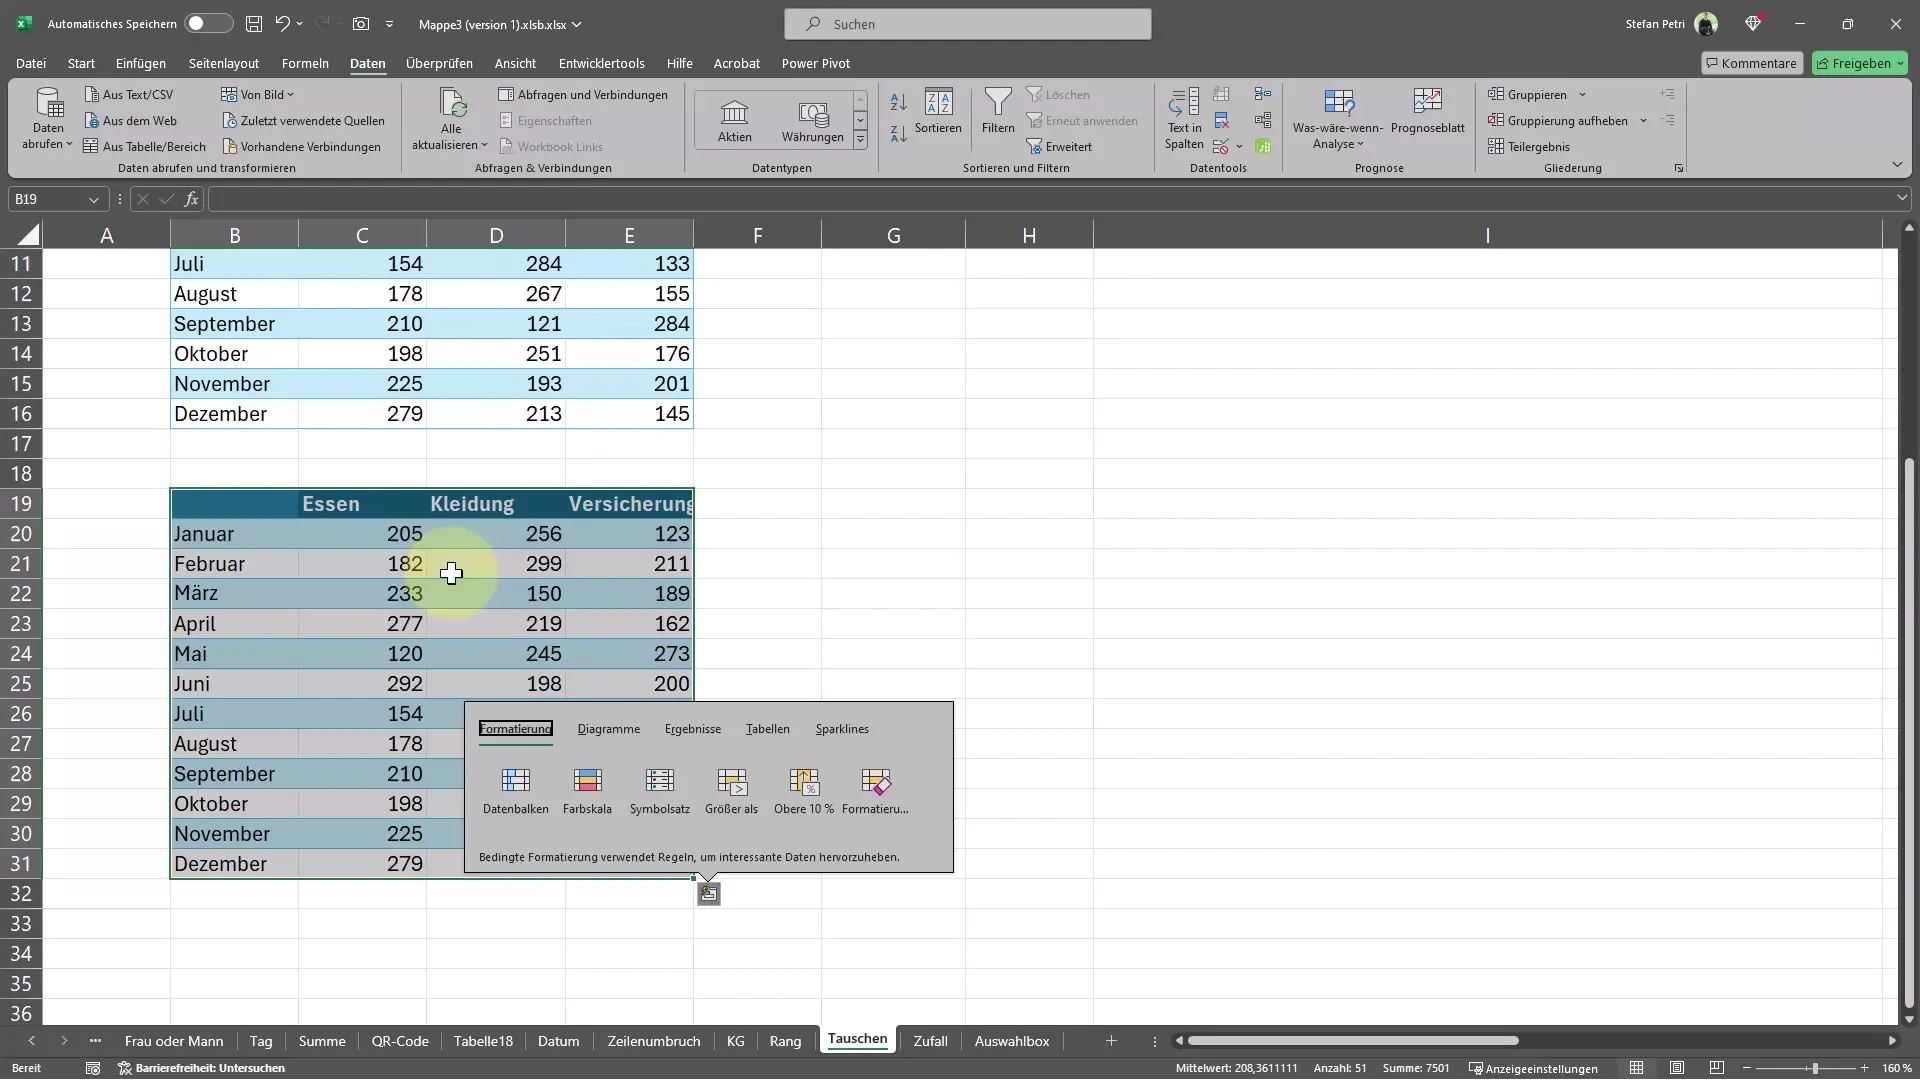Click Zuletzt verwendete Quellen
This screenshot has height=1080, width=1920.
303,121
